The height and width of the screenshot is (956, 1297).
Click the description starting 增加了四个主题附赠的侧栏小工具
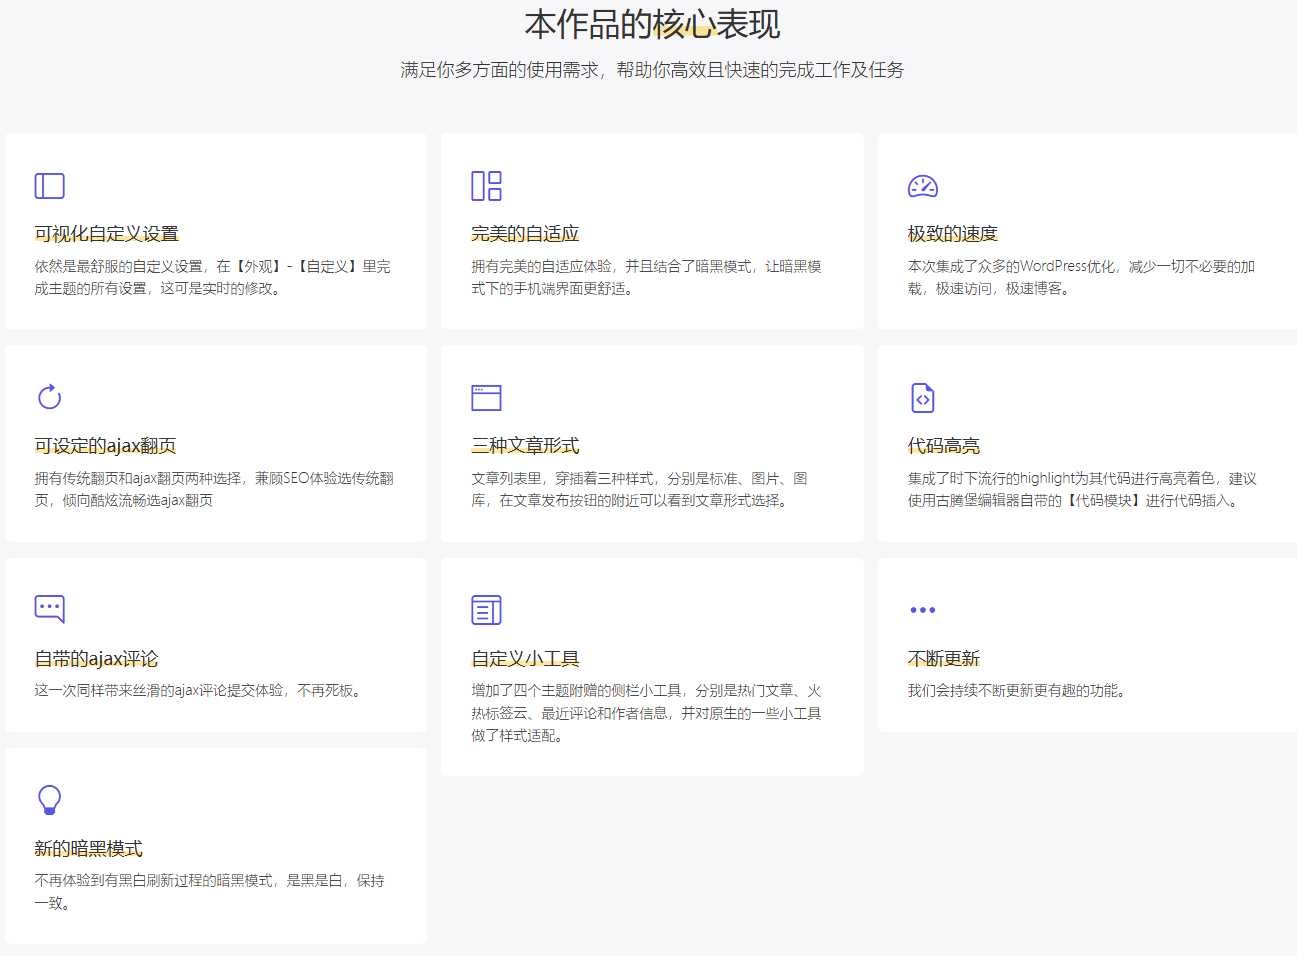647,713
